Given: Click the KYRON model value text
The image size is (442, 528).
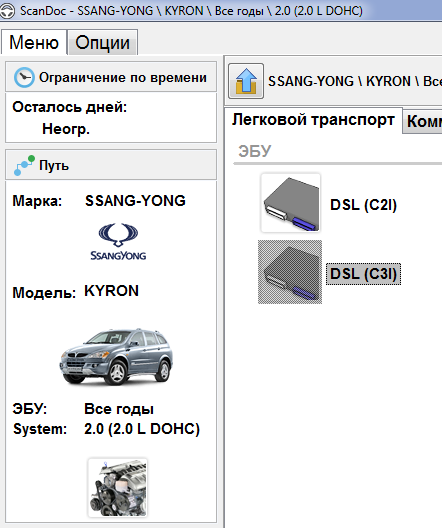Looking at the screenshot, I should click(x=111, y=291).
